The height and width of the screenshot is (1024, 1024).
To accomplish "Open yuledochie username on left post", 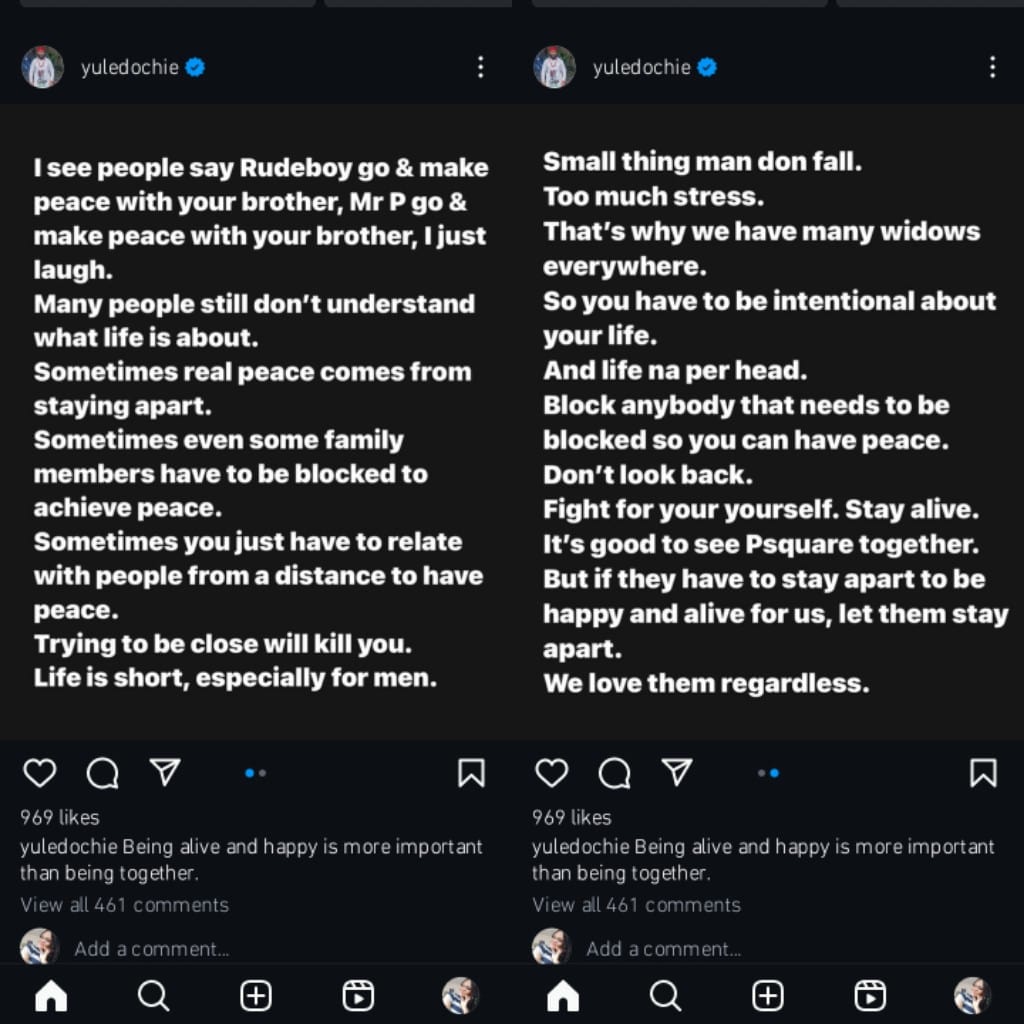I will pos(129,67).
